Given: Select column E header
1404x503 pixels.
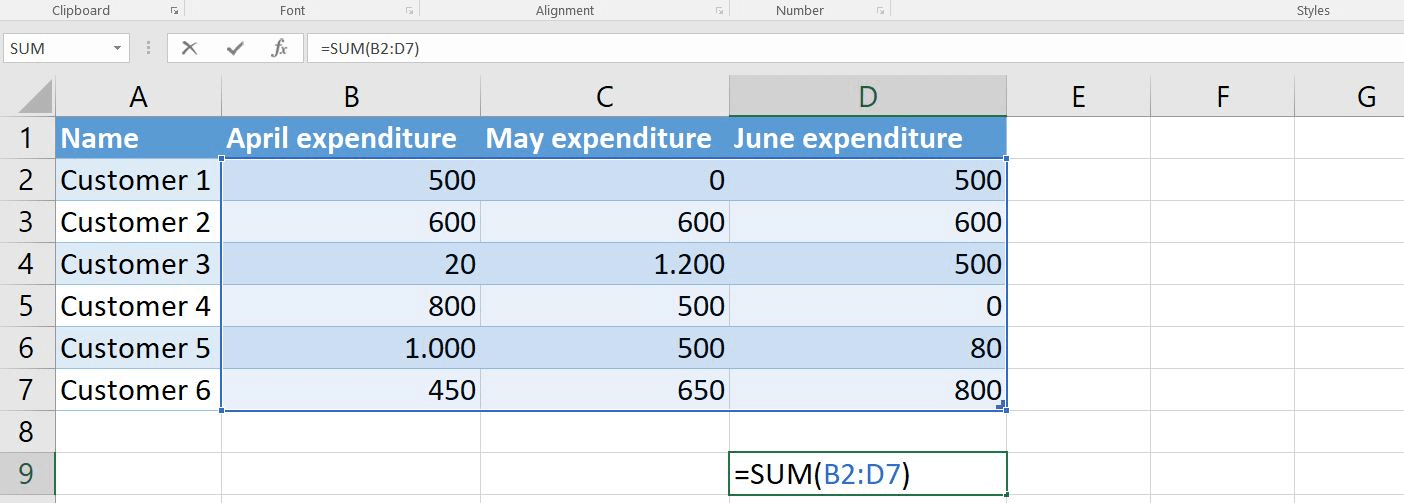Looking at the screenshot, I should point(1078,96).
